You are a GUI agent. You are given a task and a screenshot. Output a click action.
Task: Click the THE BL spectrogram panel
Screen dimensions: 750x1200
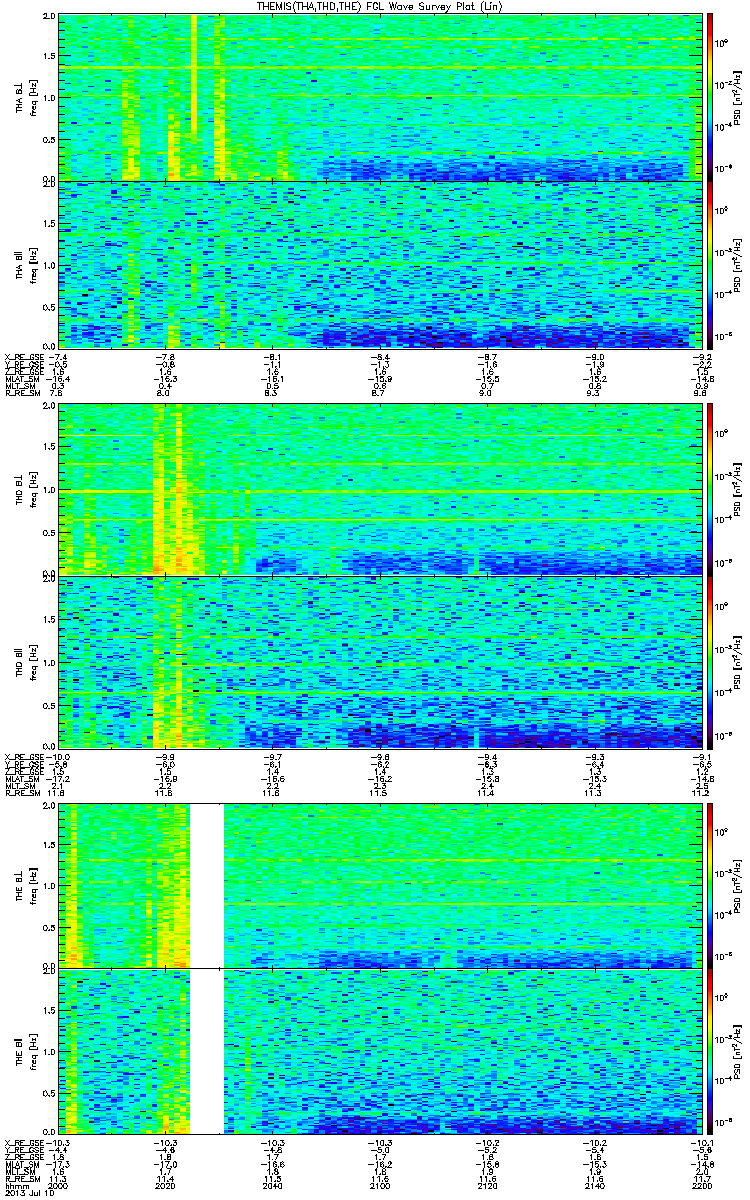pos(379,884)
